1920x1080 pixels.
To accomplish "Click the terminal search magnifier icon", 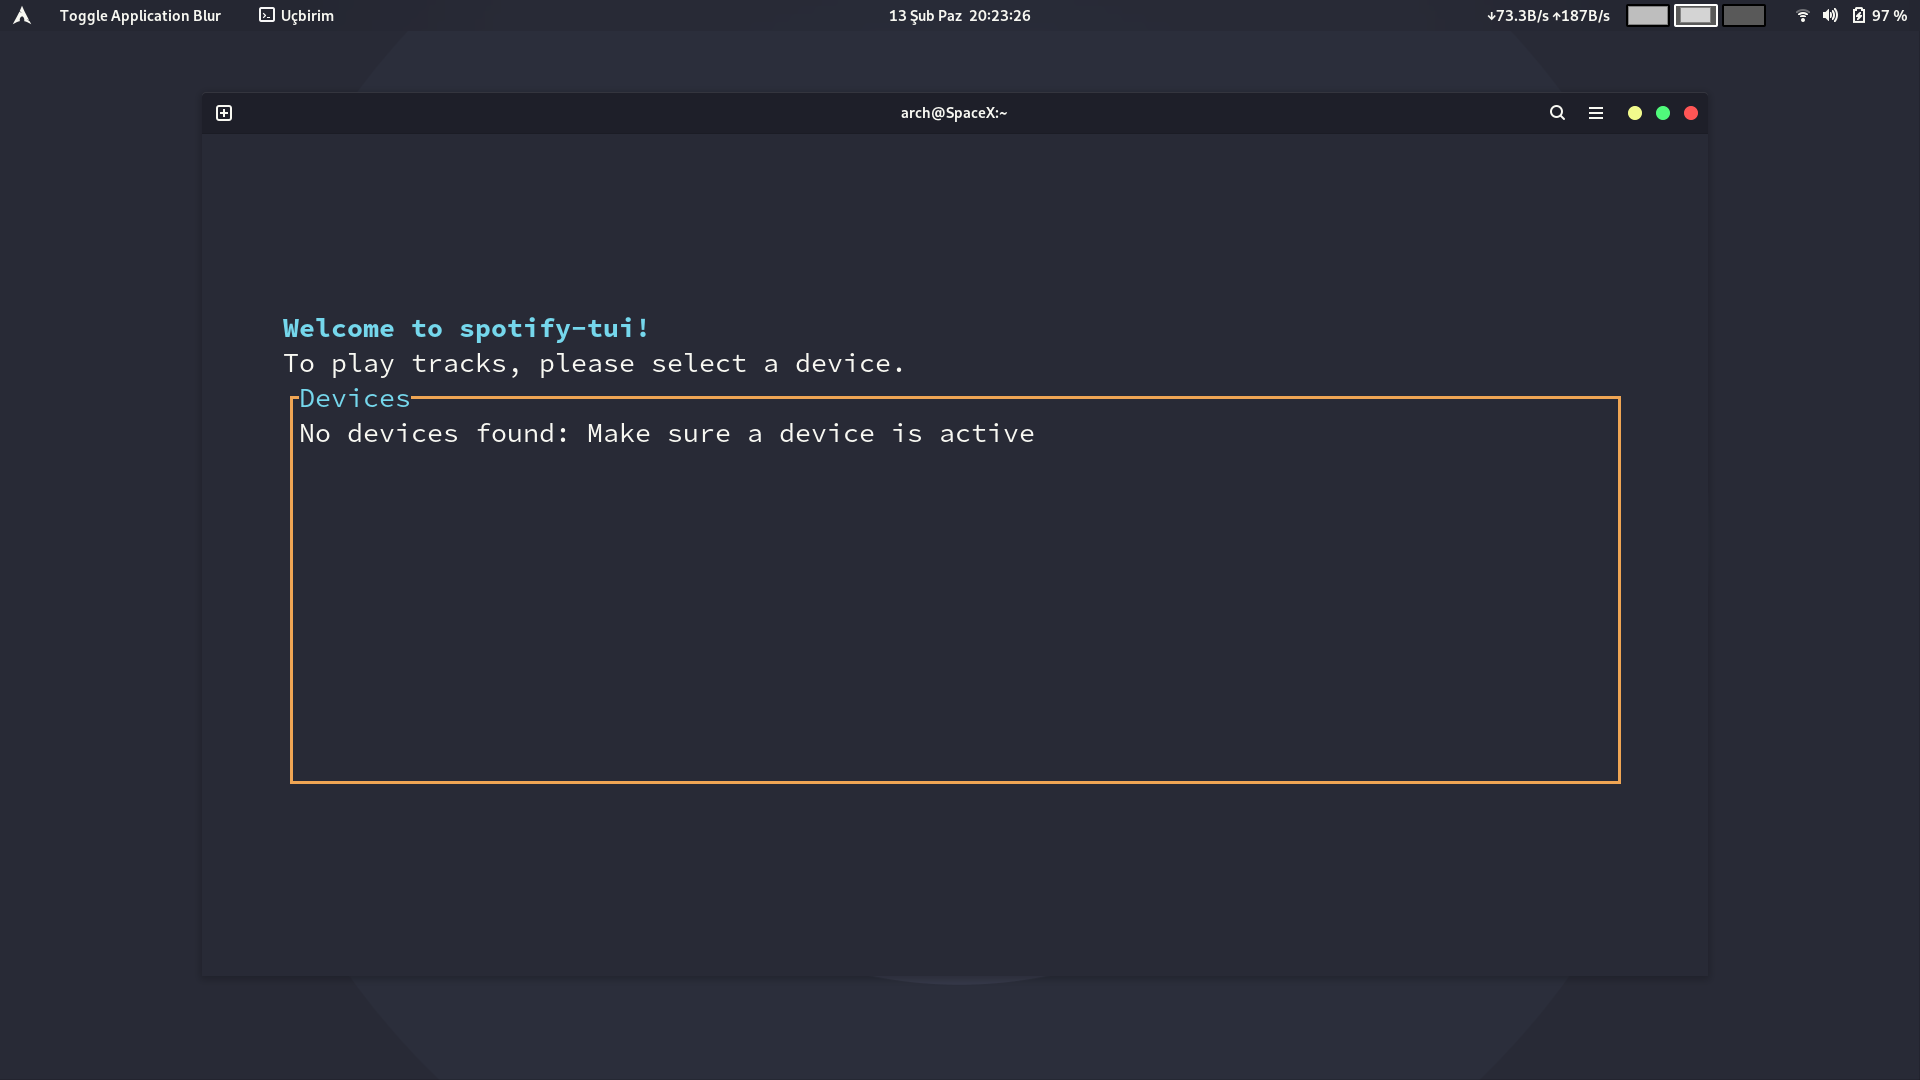I will (x=1557, y=113).
